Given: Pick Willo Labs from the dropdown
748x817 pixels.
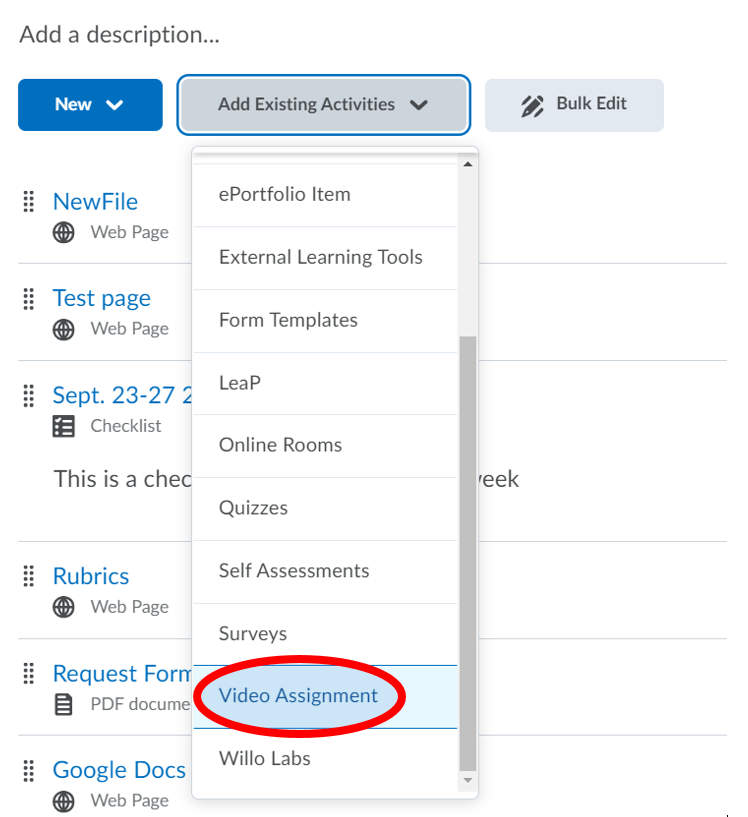Looking at the screenshot, I should pos(265,758).
